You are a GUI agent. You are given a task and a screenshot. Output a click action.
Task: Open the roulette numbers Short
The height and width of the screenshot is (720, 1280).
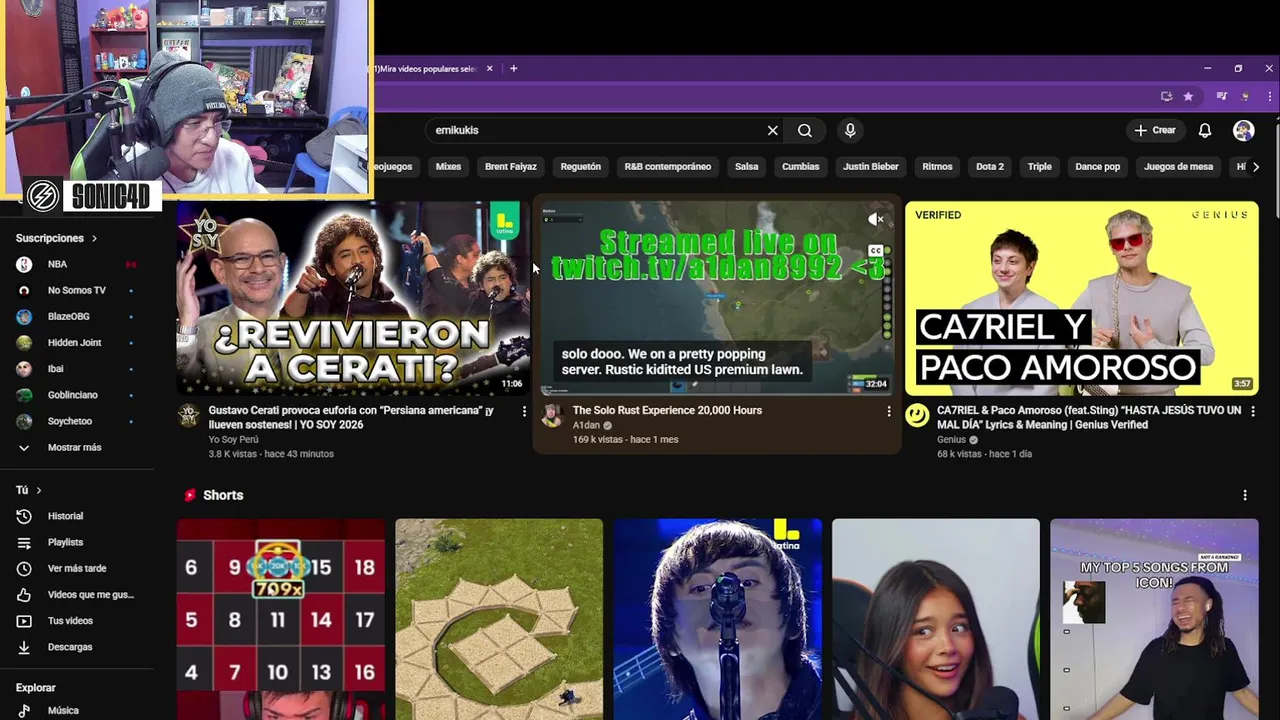tap(281, 619)
